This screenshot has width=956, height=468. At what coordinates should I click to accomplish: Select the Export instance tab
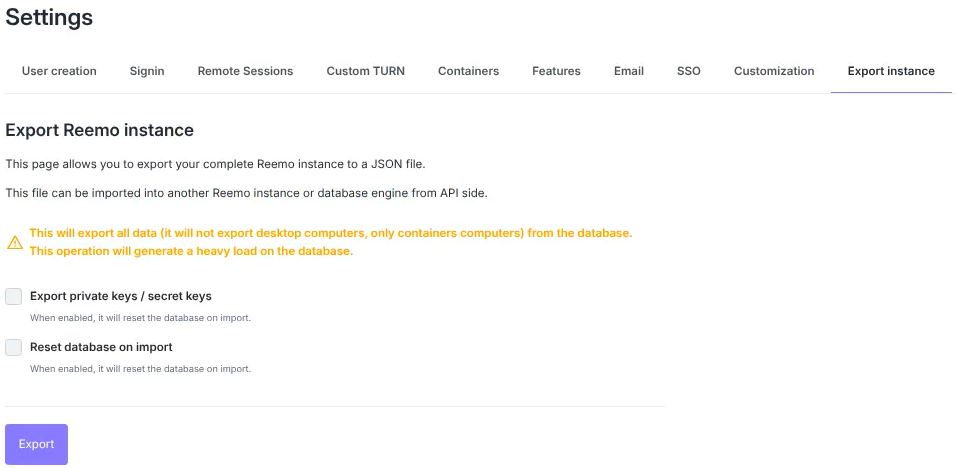point(891,71)
